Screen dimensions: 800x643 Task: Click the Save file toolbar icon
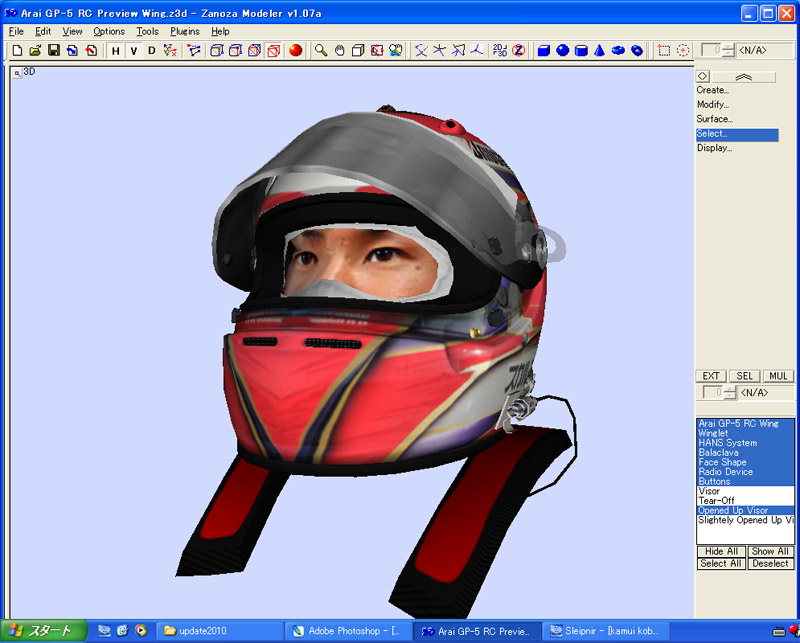click(x=54, y=50)
